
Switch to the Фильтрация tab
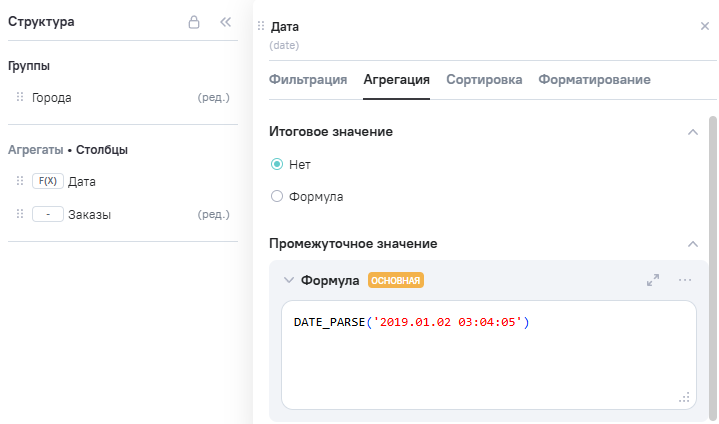coord(308,80)
